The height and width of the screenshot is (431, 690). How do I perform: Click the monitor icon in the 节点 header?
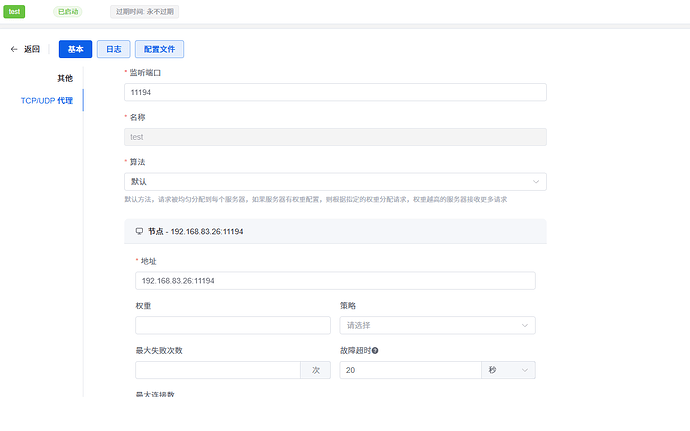coord(139,231)
